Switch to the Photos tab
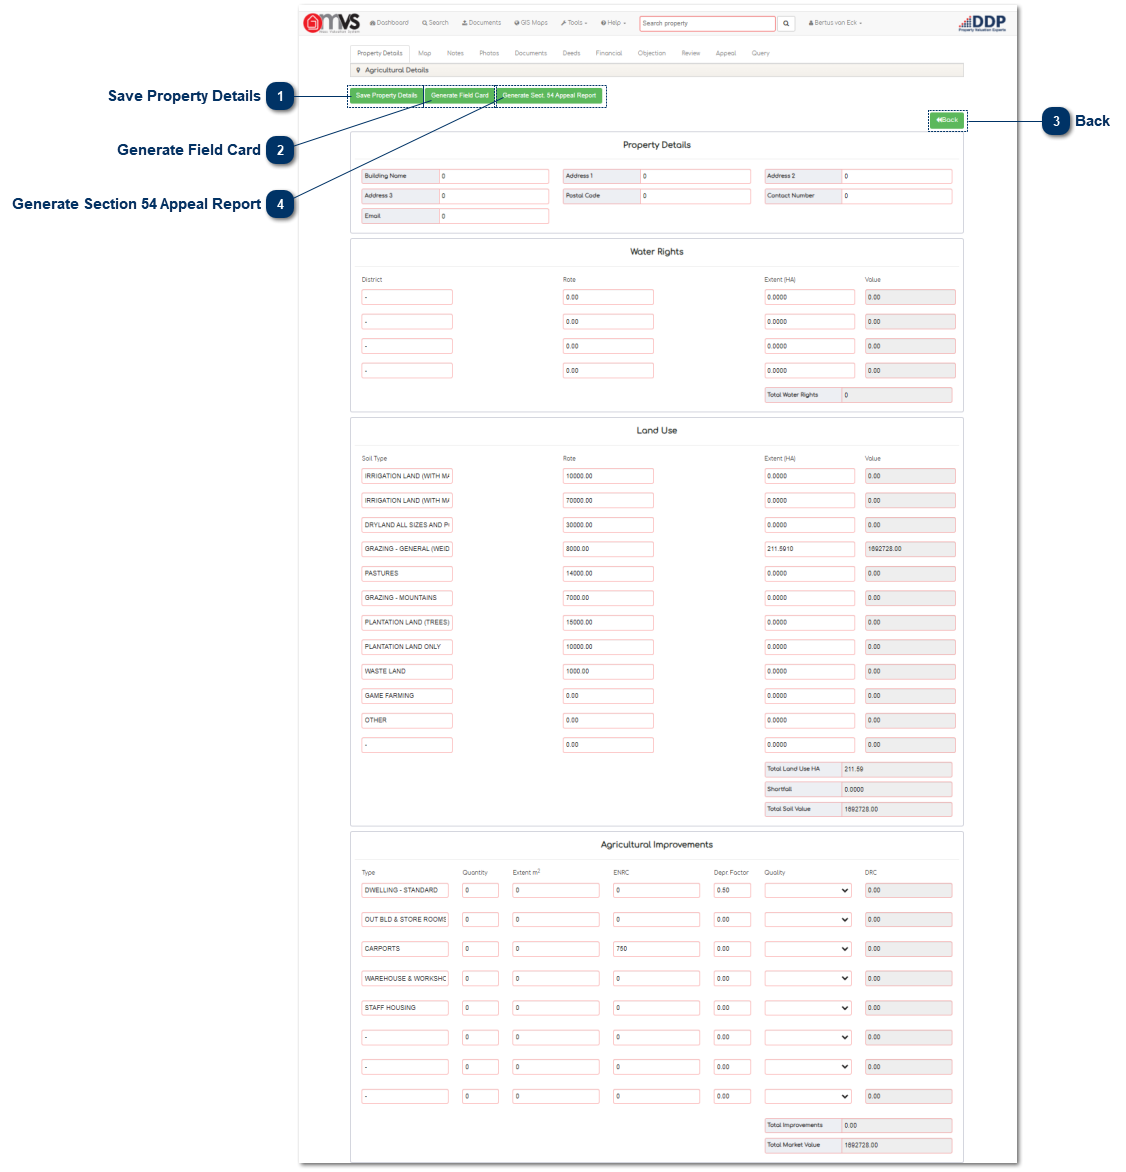The width and height of the screenshot is (1126, 1172). [489, 53]
